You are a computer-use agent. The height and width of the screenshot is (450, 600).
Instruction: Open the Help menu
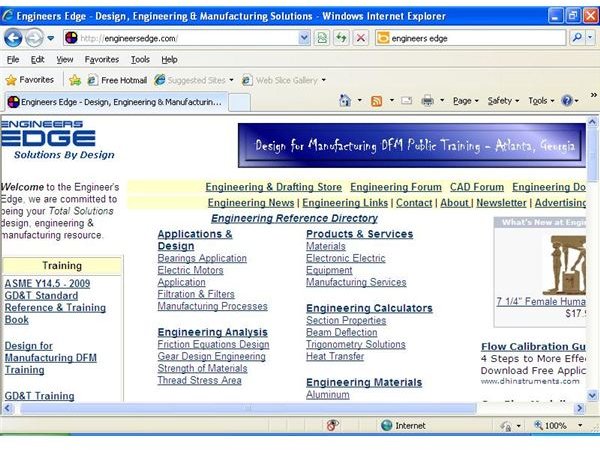tap(169, 59)
